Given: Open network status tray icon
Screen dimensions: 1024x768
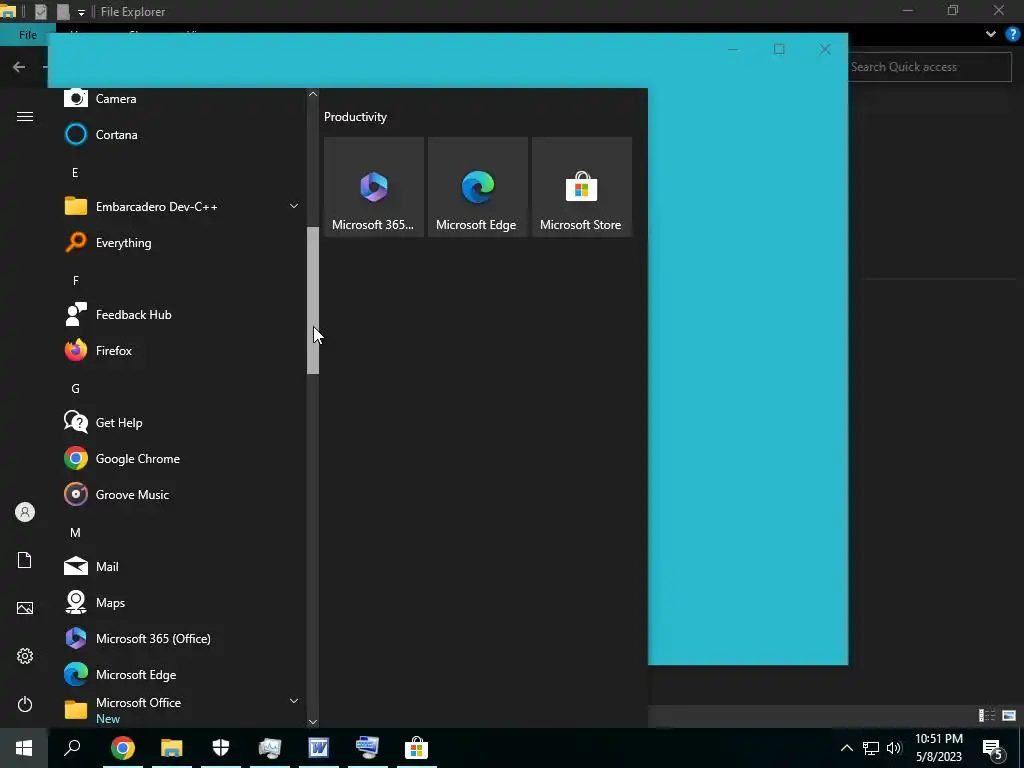Looking at the screenshot, I should pyautogui.click(x=871, y=748).
